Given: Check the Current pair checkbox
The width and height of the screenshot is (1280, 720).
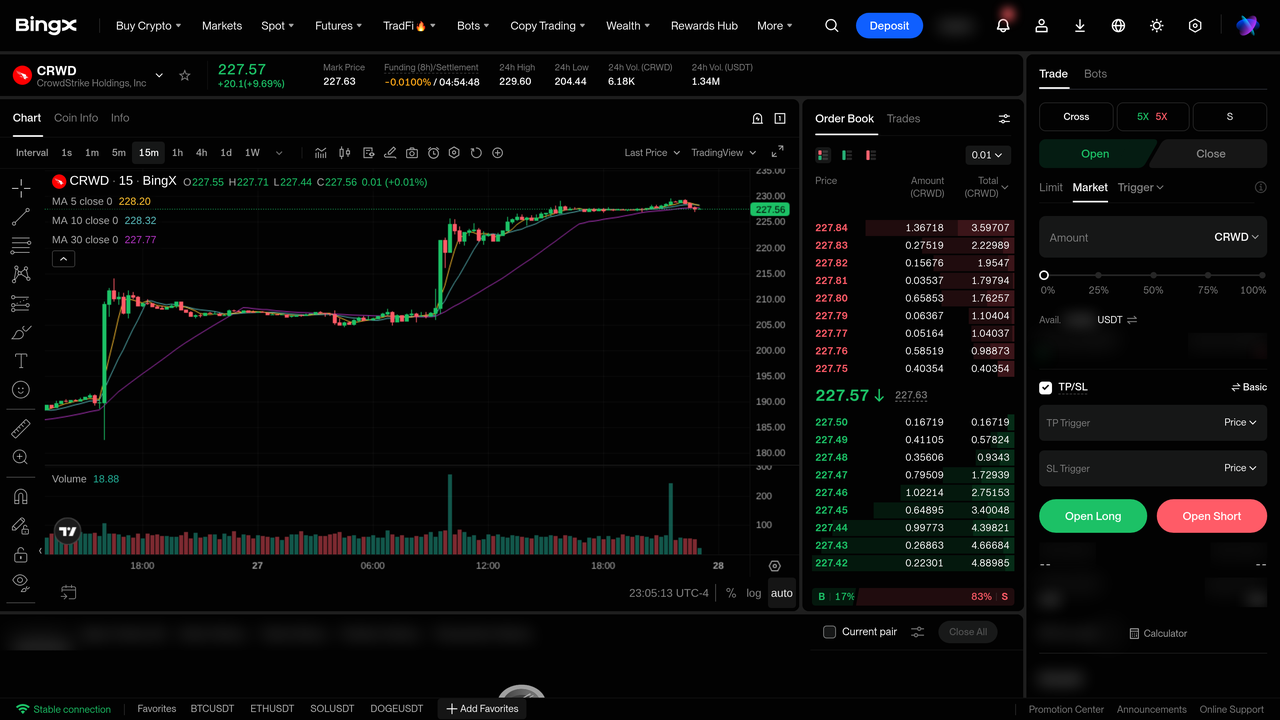Looking at the screenshot, I should click(x=829, y=632).
